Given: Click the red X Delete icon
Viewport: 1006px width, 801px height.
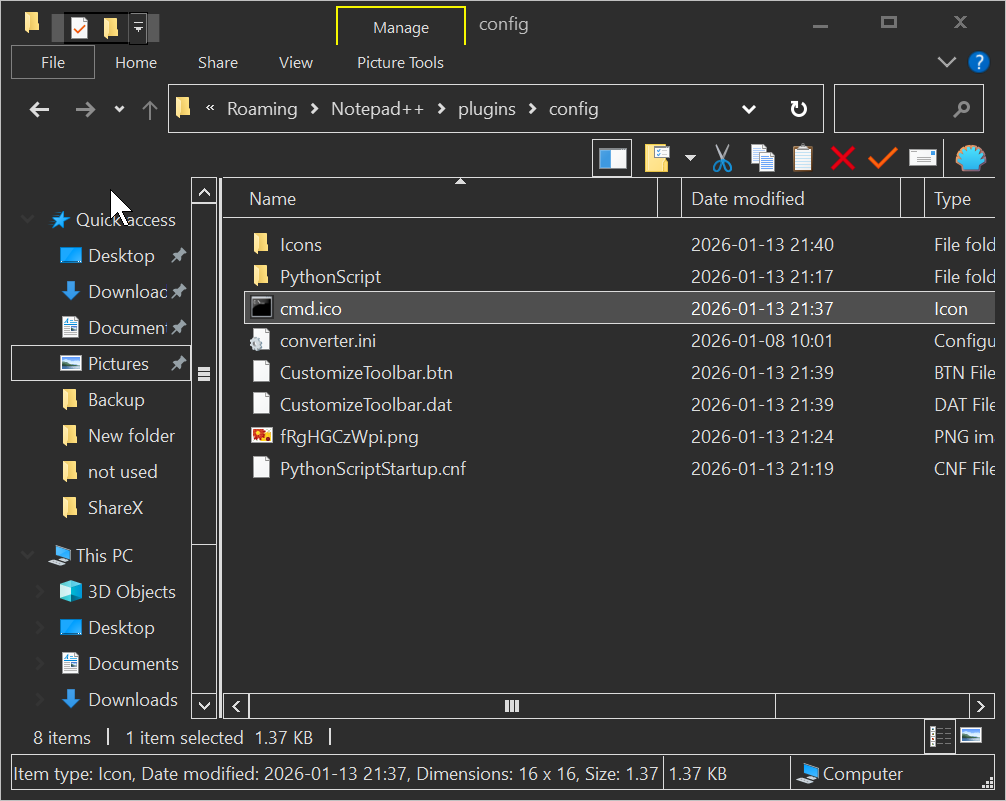Looking at the screenshot, I should pyautogui.click(x=843, y=158).
